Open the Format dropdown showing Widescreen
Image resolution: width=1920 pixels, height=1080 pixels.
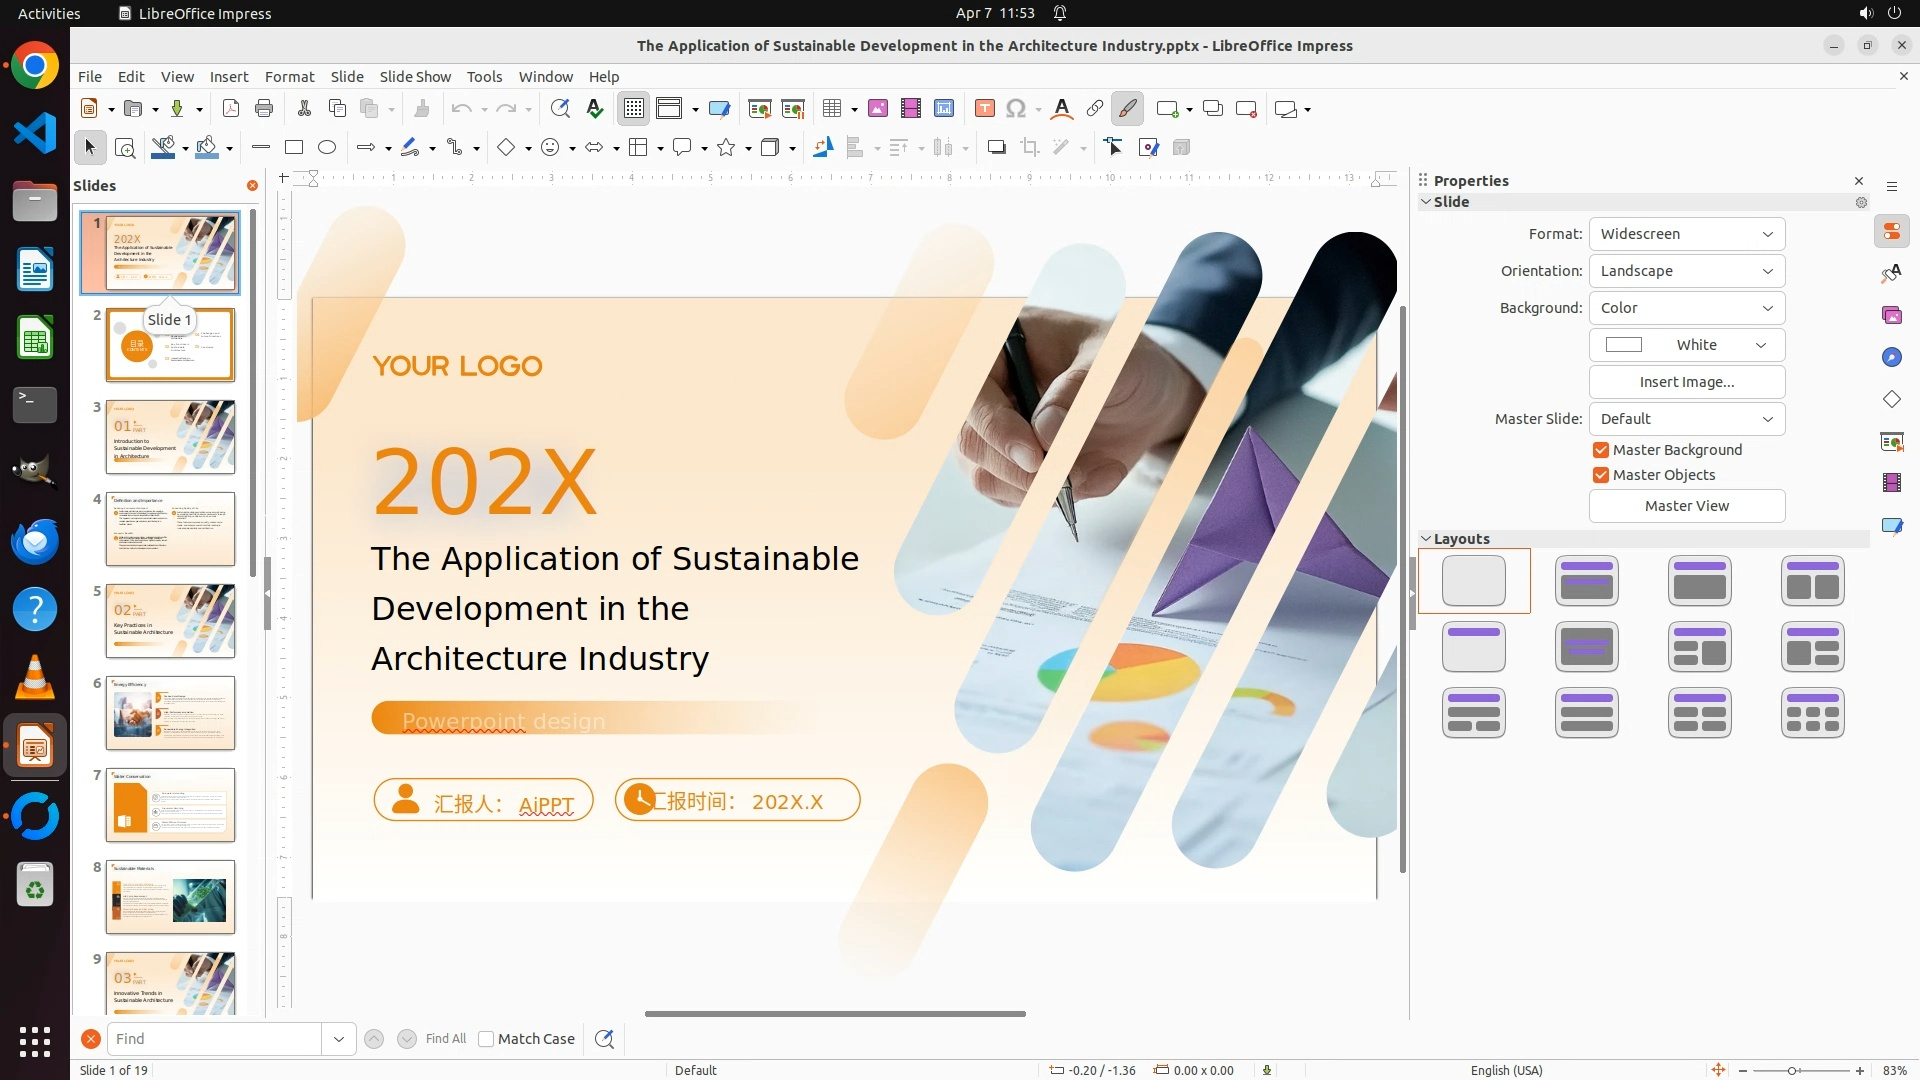pos(1686,234)
